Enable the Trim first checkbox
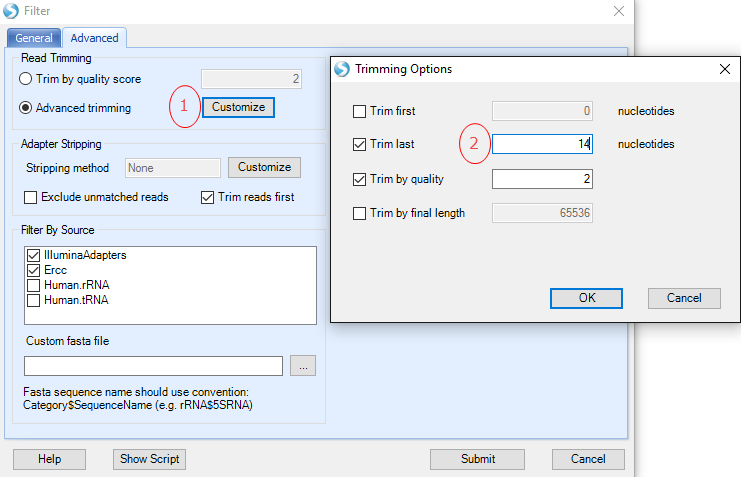Image resolution: width=741 pixels, height=477 pixels. coord(360,112)
